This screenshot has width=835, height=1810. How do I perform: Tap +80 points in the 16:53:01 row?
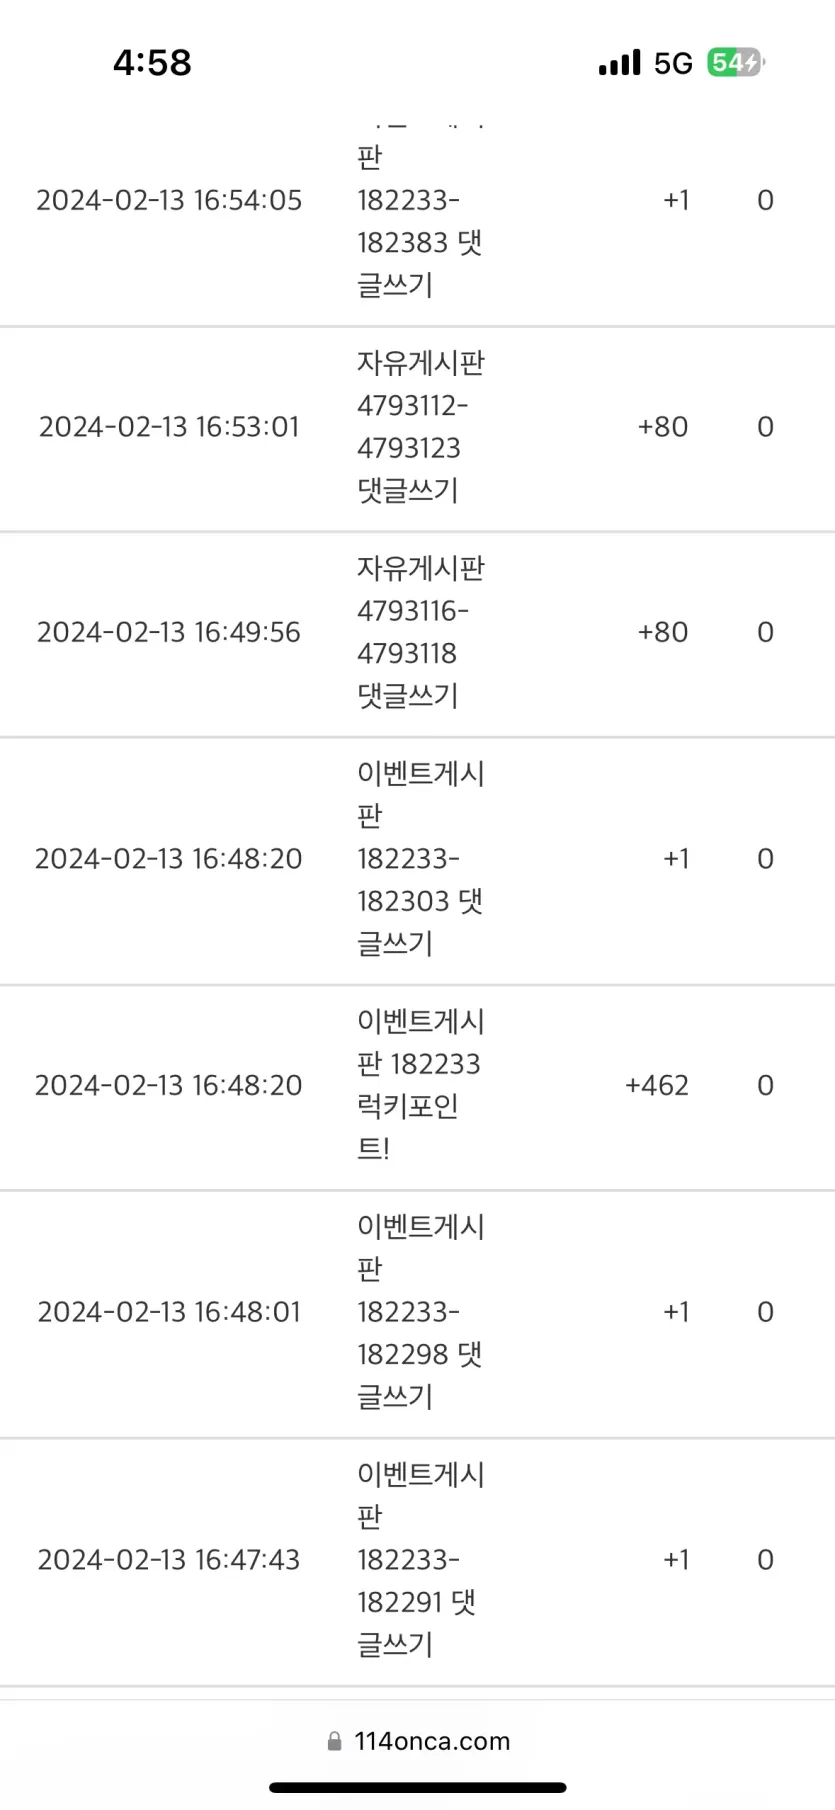tap(663, 427)
